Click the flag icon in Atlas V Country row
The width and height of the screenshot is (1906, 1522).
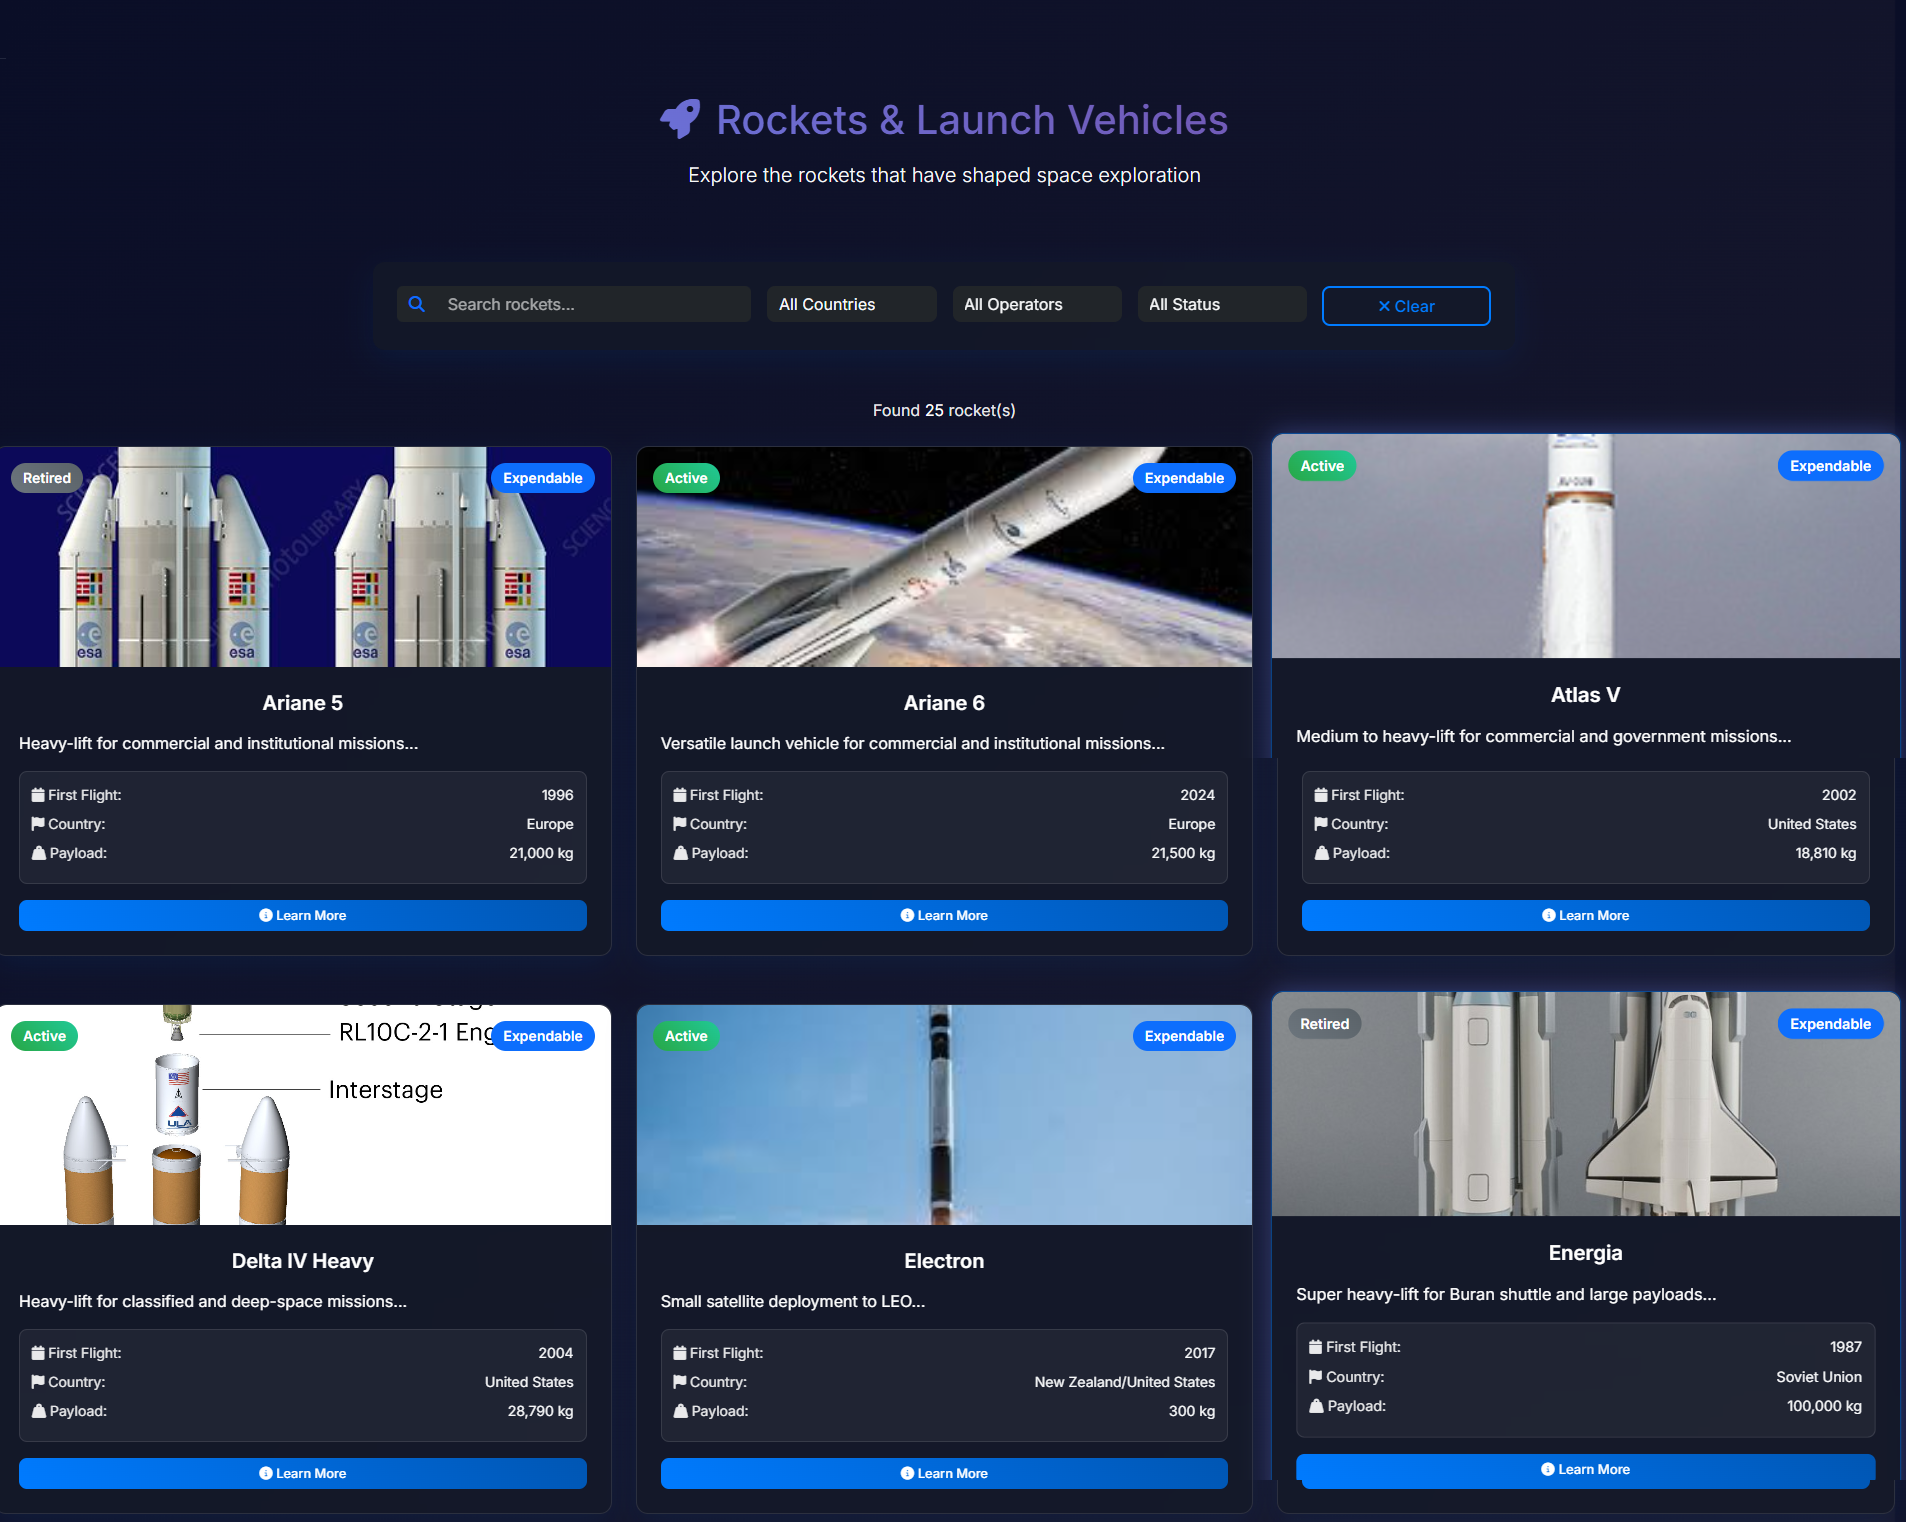(x=1321, y=824)
